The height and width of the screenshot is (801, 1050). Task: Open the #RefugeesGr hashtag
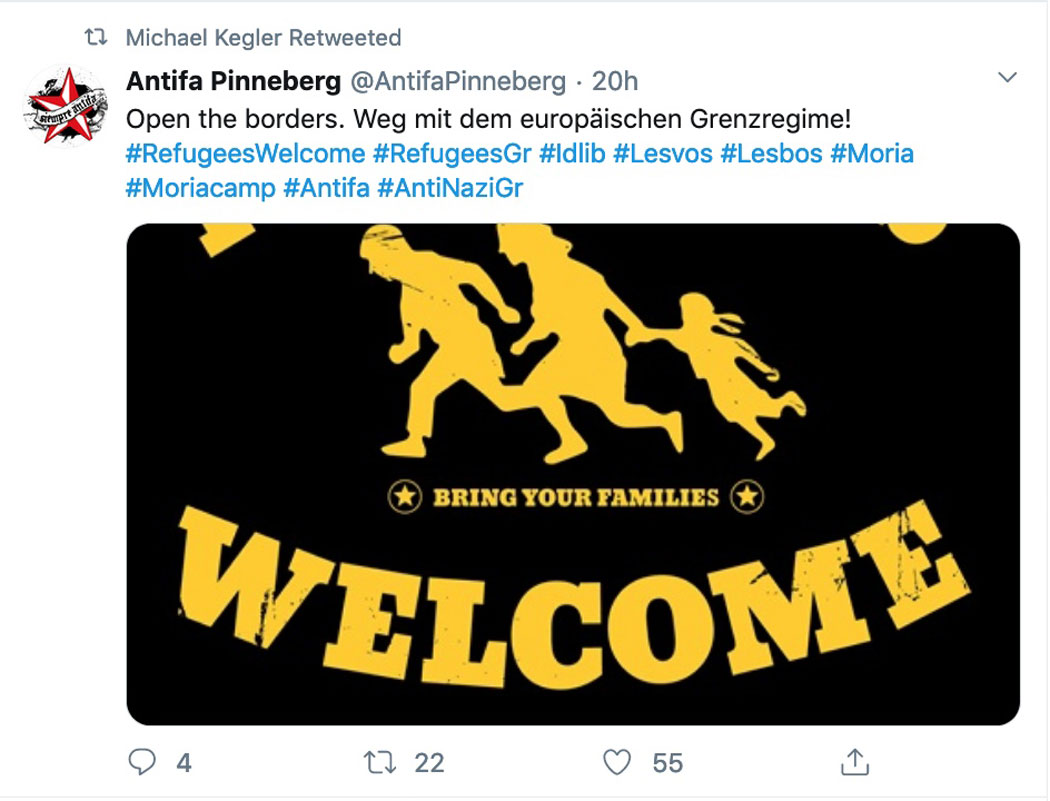(452, 153)
